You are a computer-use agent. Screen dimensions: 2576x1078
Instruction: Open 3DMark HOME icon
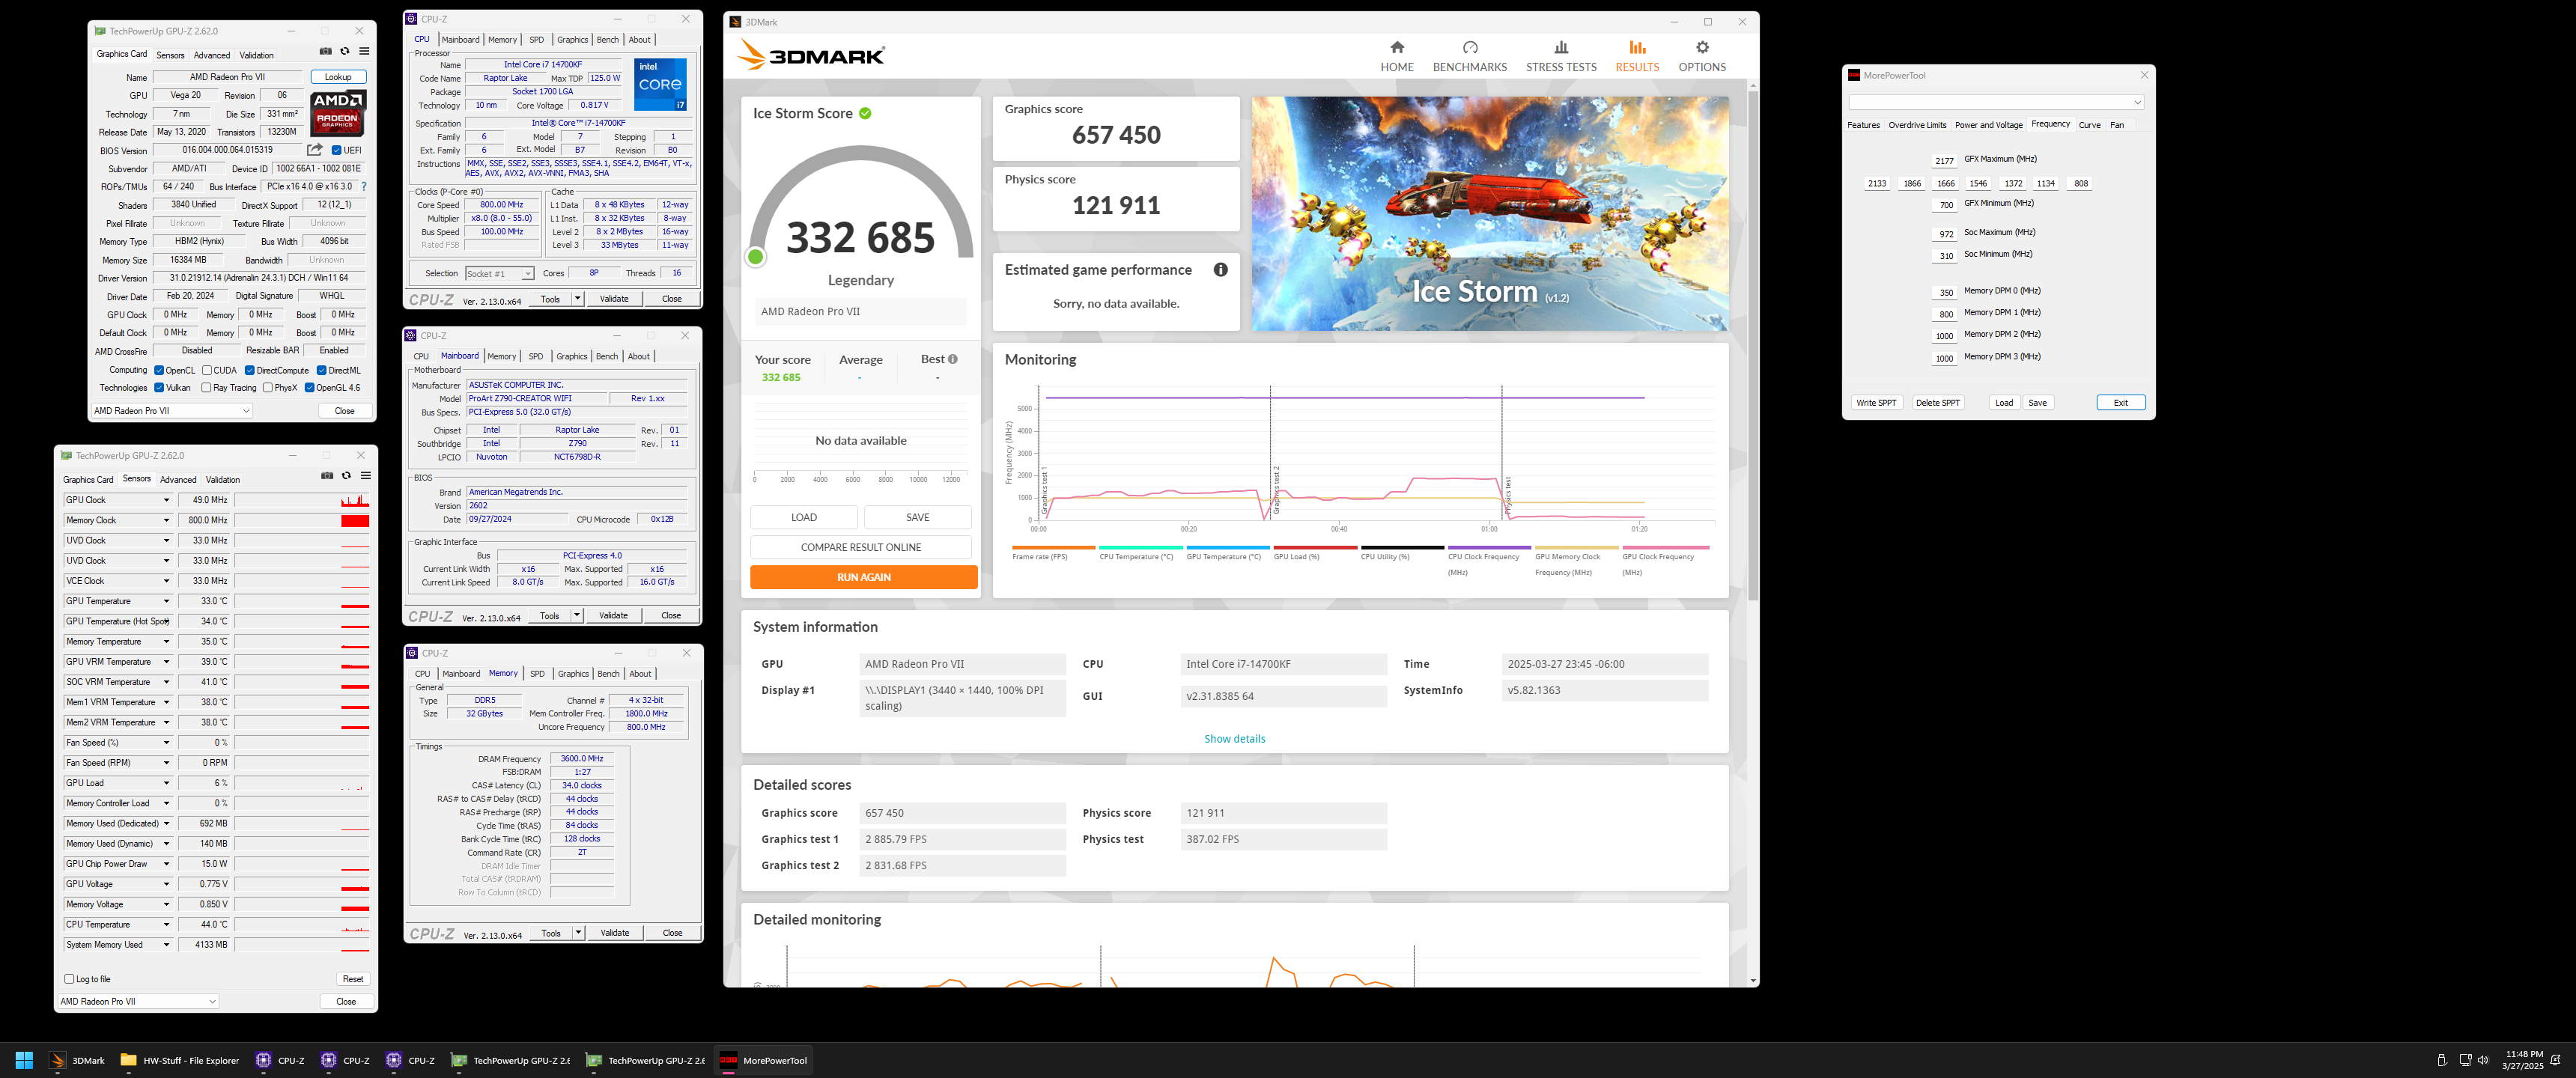click(1397, 47)
